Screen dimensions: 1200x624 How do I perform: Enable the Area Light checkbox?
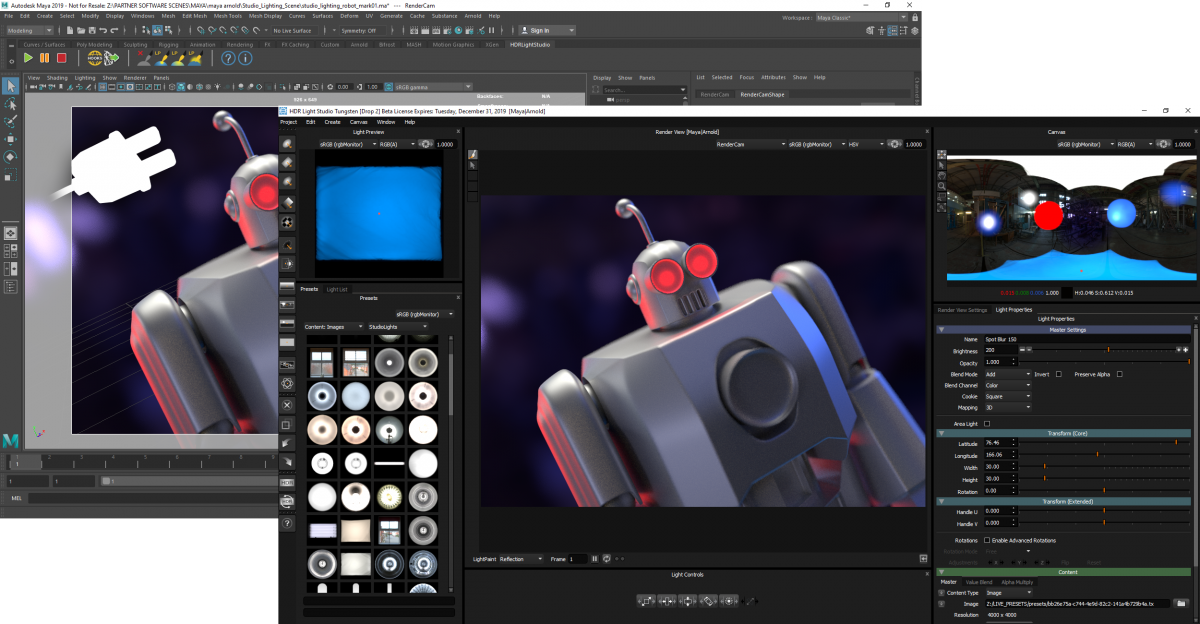(987, 424)
